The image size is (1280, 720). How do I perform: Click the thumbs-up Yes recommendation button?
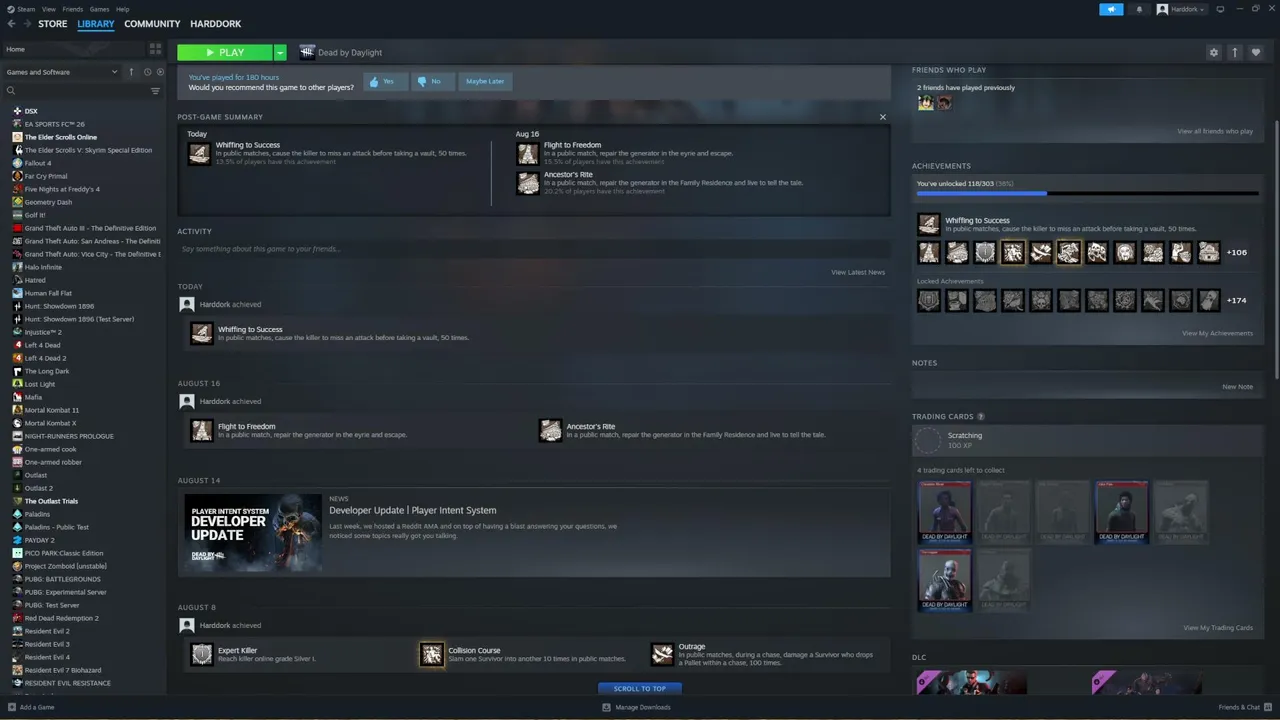point(384,81)
